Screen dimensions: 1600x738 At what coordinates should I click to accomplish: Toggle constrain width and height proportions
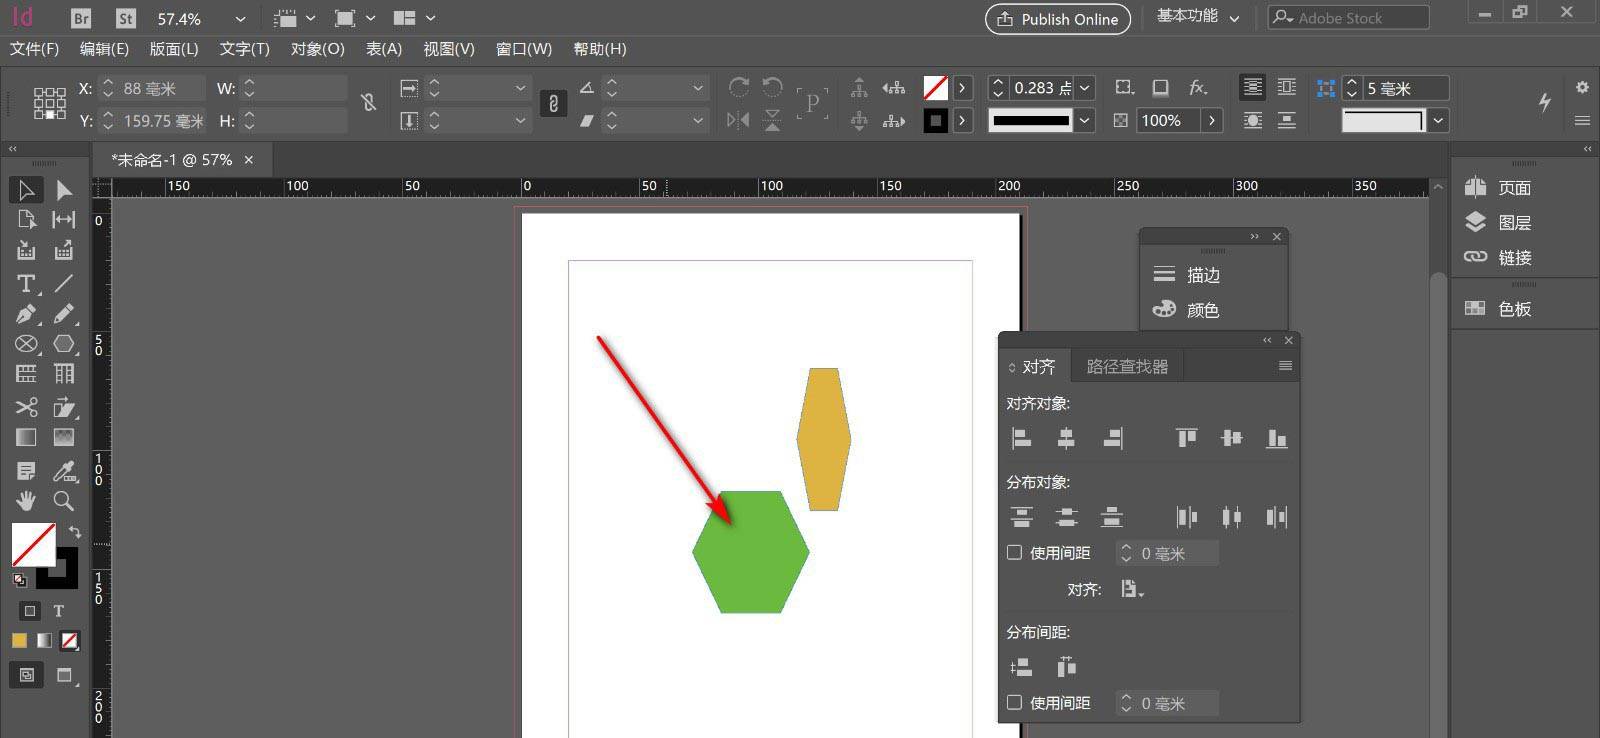pos(369,103)
